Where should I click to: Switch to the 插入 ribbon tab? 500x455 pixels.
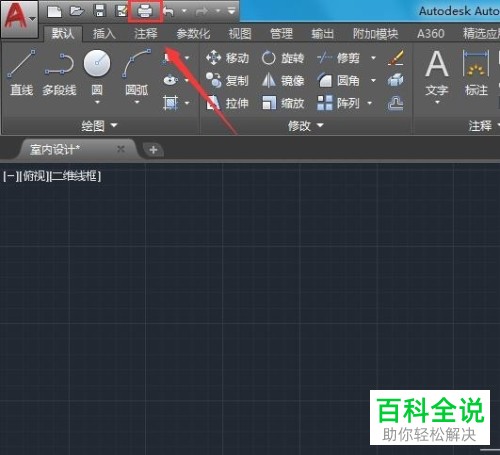point(104,34)
